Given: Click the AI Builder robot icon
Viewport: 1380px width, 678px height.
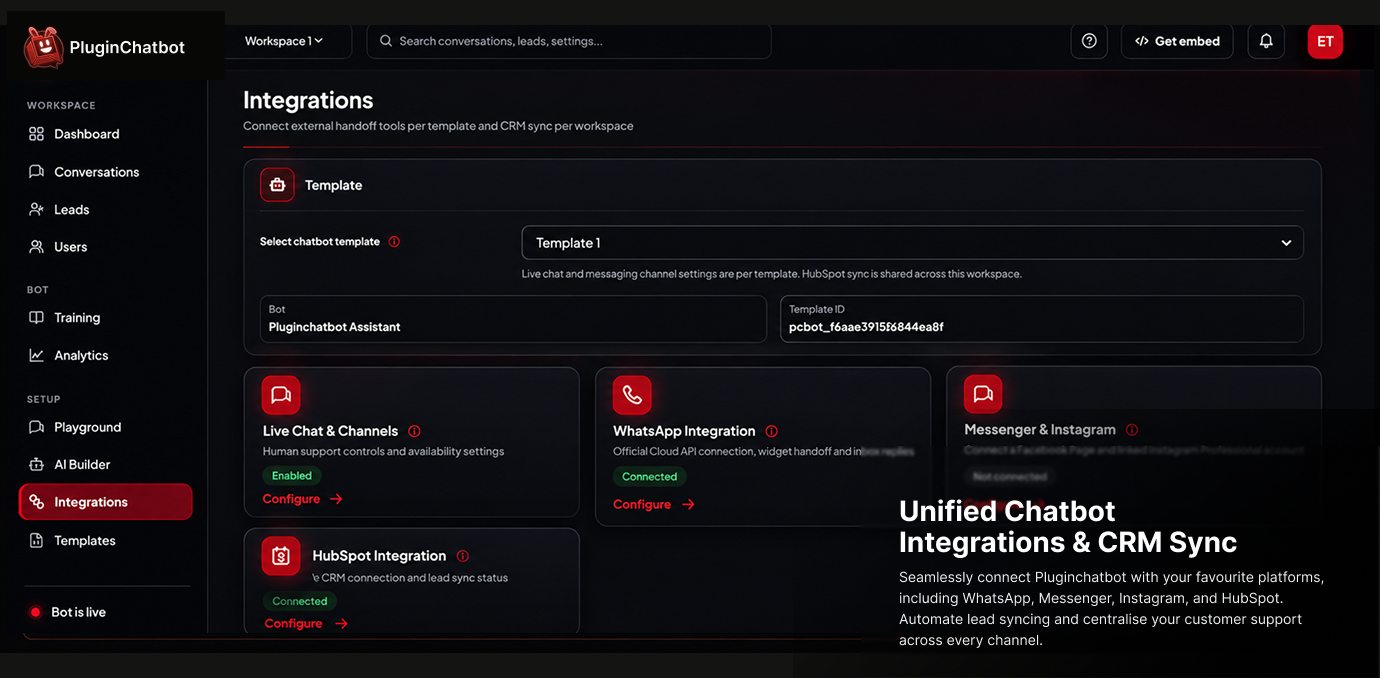Looking at the screenshot, I should point(37,465).
